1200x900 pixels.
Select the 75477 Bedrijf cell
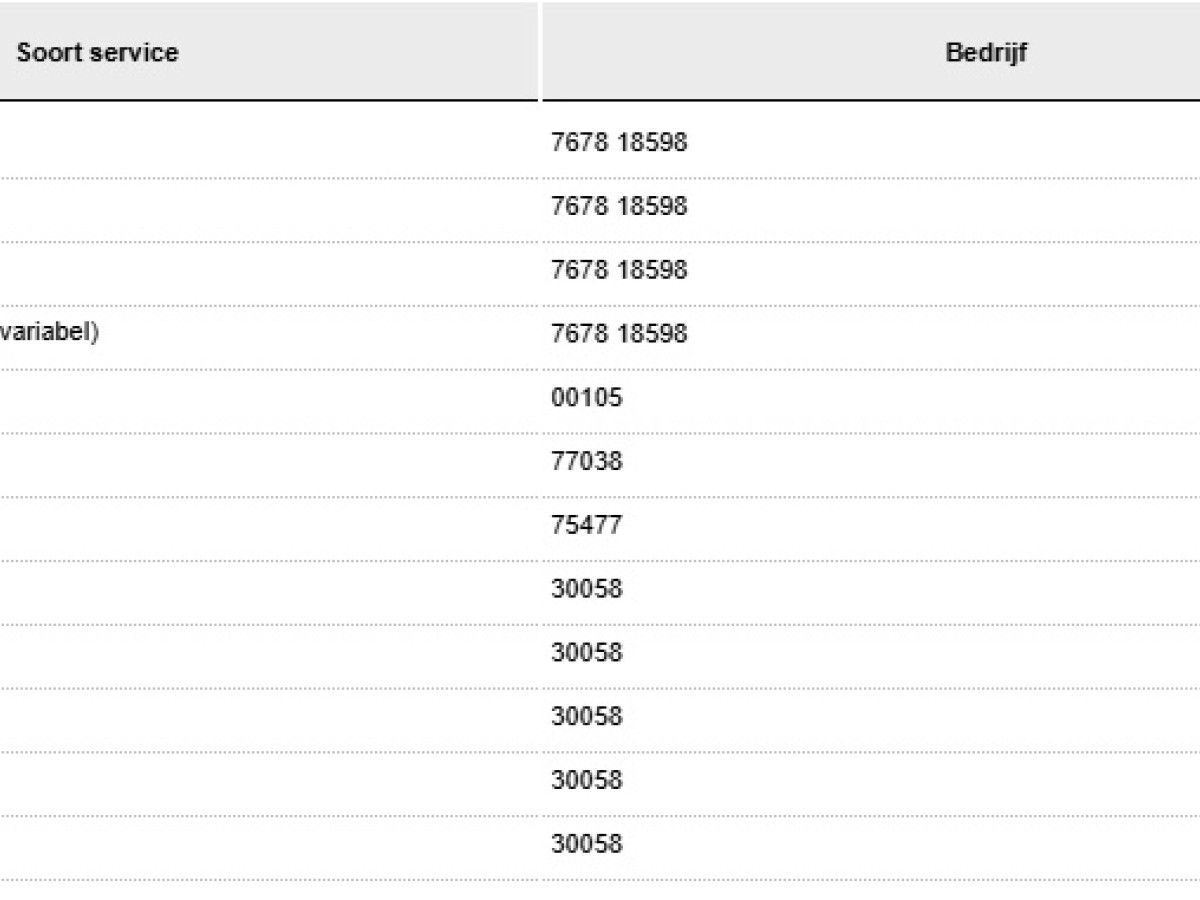pyautogui.click(x=586, y=525)
